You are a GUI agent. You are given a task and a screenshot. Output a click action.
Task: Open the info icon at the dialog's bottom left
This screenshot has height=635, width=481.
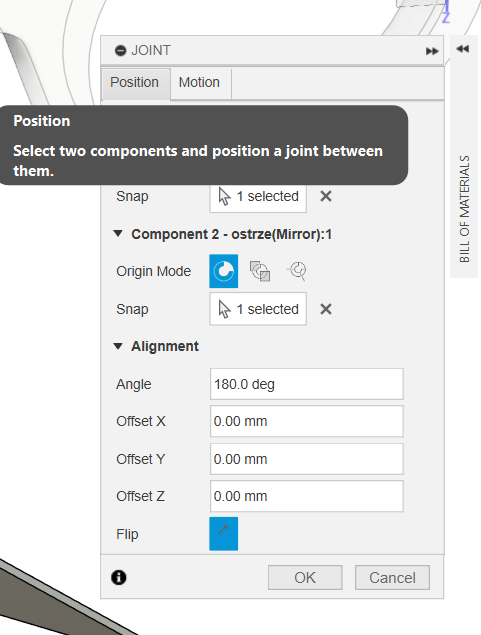tap(119, 577)
